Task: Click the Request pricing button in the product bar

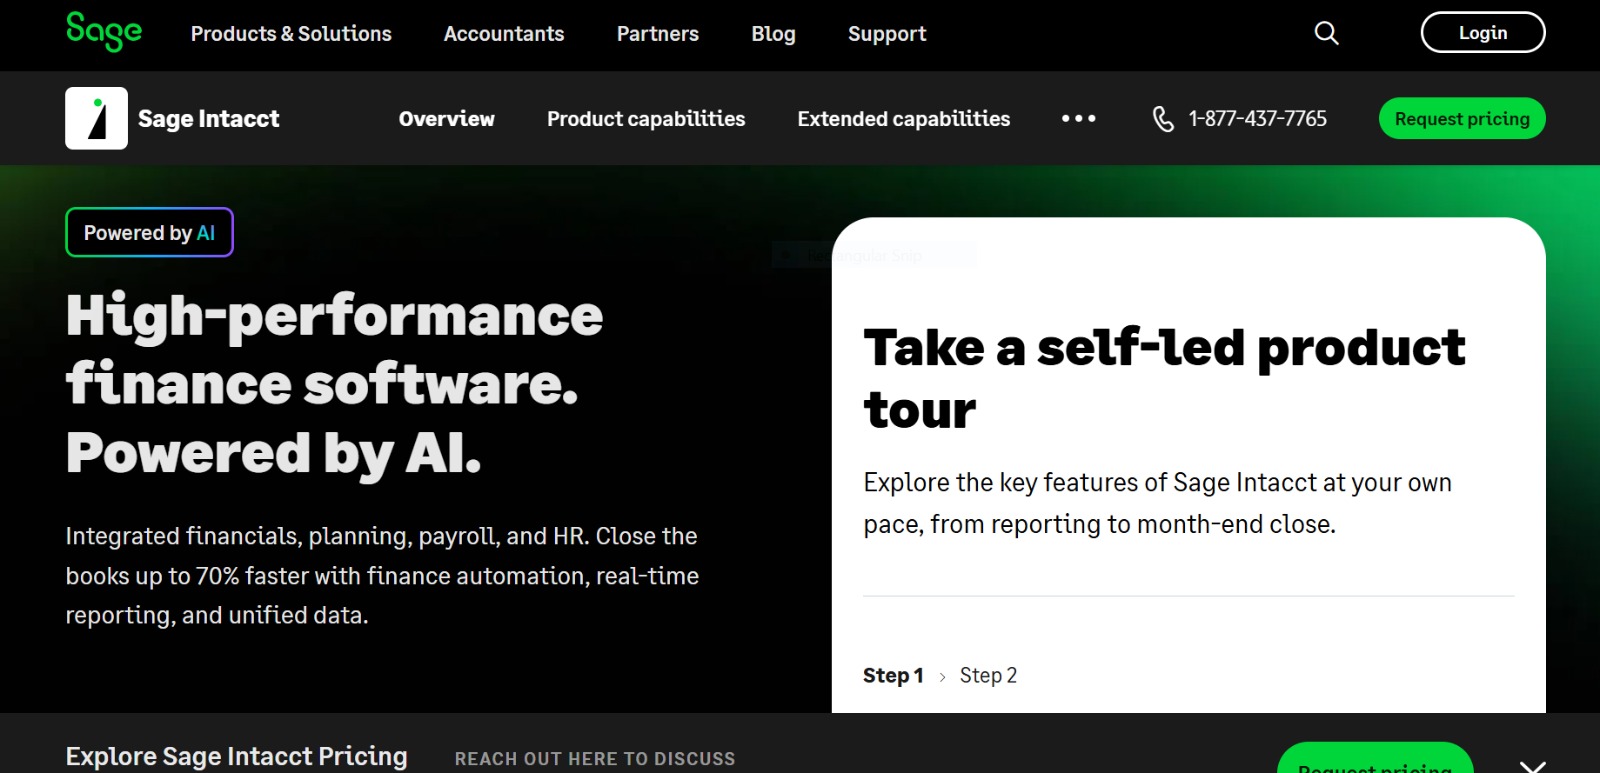Action: (1462, 118)
